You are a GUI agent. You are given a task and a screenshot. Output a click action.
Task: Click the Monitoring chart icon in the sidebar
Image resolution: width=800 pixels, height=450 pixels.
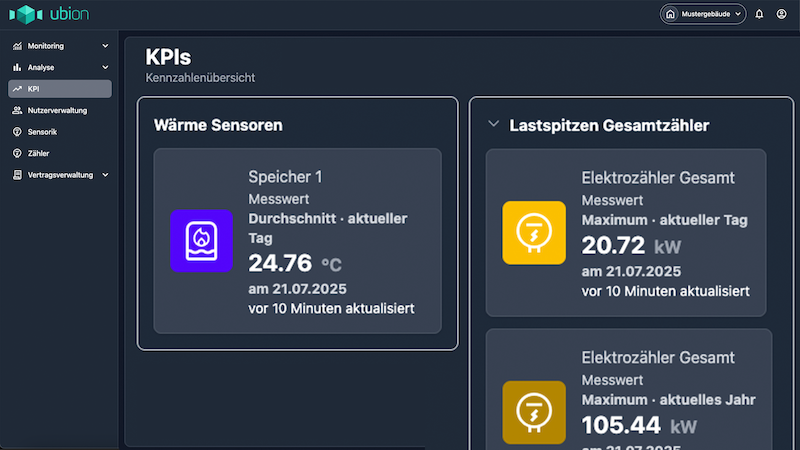tap(17, 46)
